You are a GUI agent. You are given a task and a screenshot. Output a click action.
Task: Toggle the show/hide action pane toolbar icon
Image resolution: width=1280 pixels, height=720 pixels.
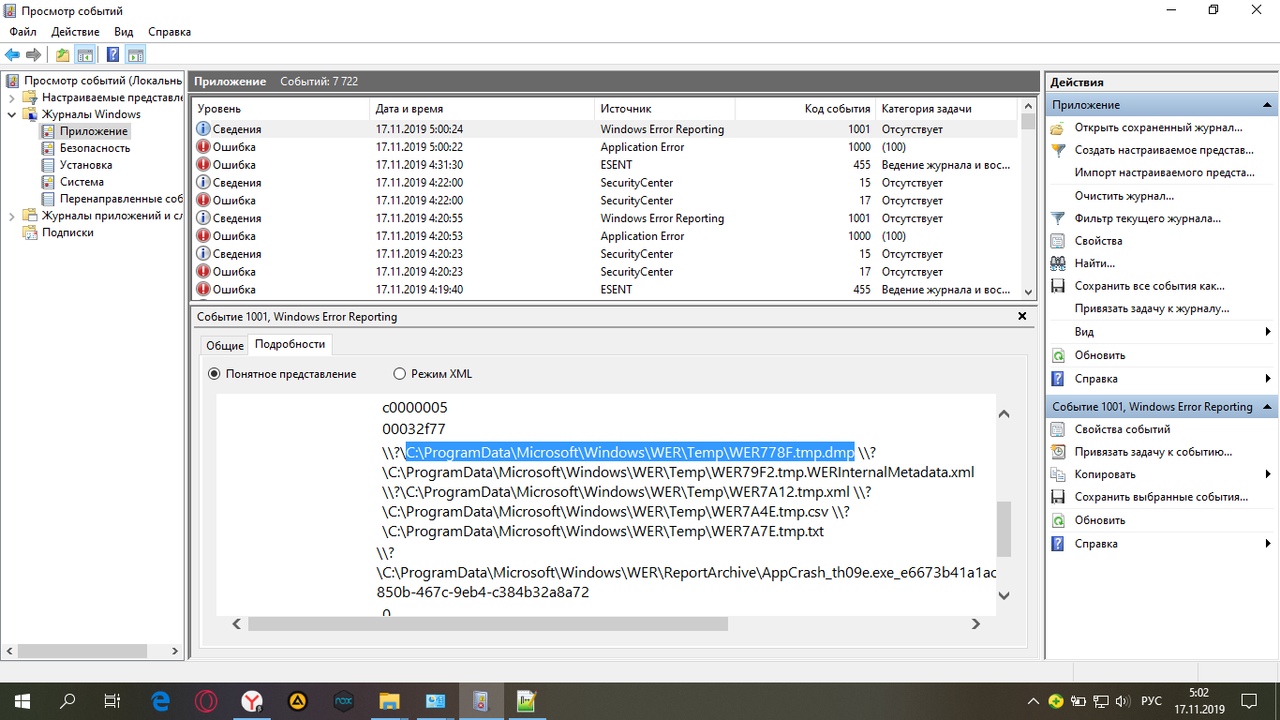pos(136,55)
